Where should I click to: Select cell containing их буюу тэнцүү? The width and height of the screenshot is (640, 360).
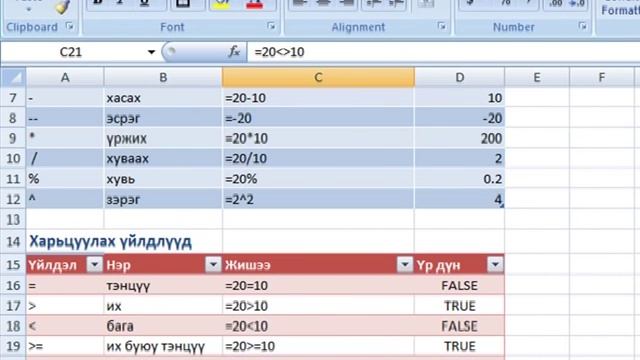click(x=163, y=346)
